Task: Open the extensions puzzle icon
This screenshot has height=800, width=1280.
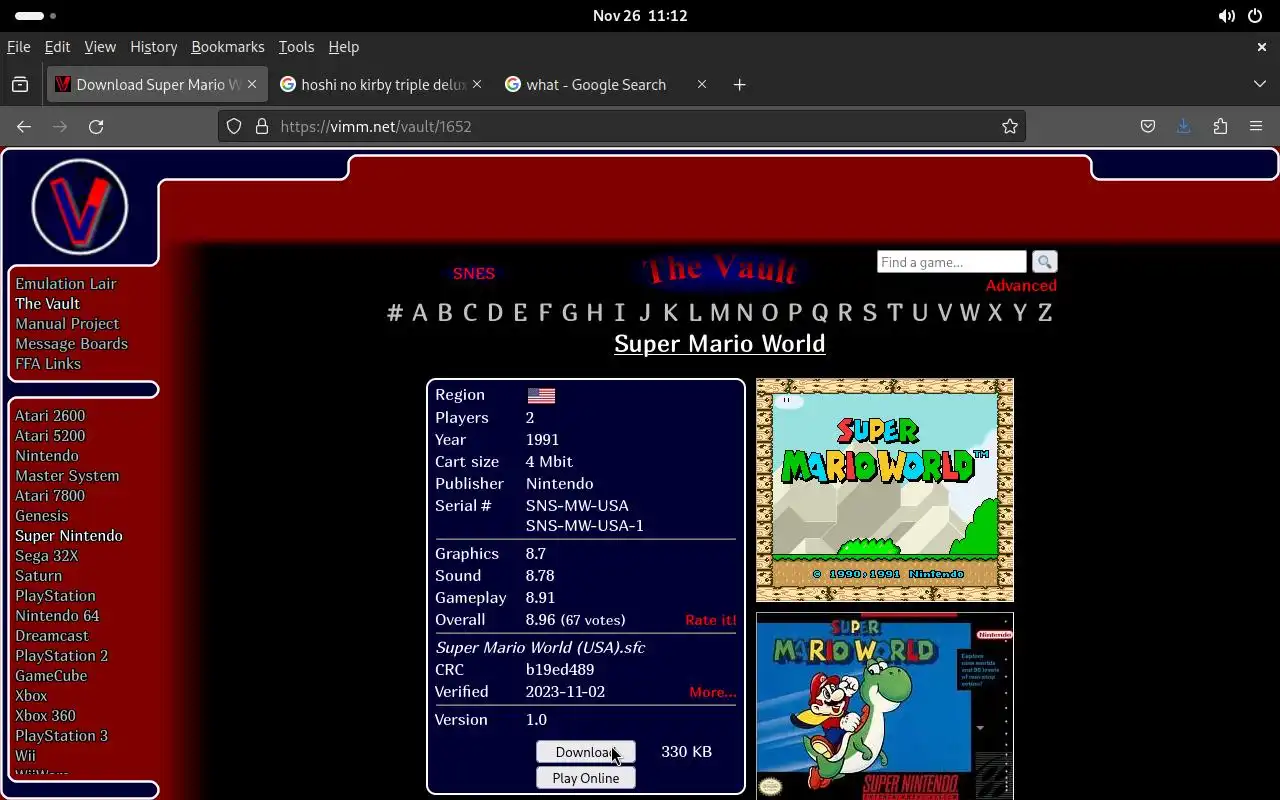Action: (1220, 126)
